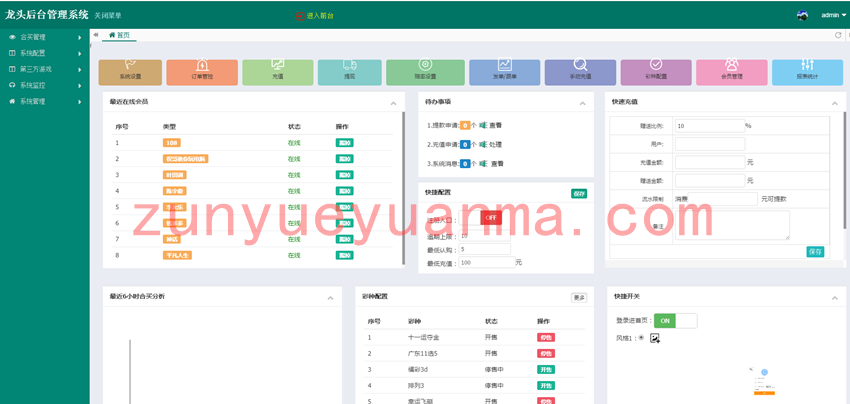Open the 手动充值 magnifier tile
The height and width of the screenshot is (404, 850).
click(x=580, y=72)
